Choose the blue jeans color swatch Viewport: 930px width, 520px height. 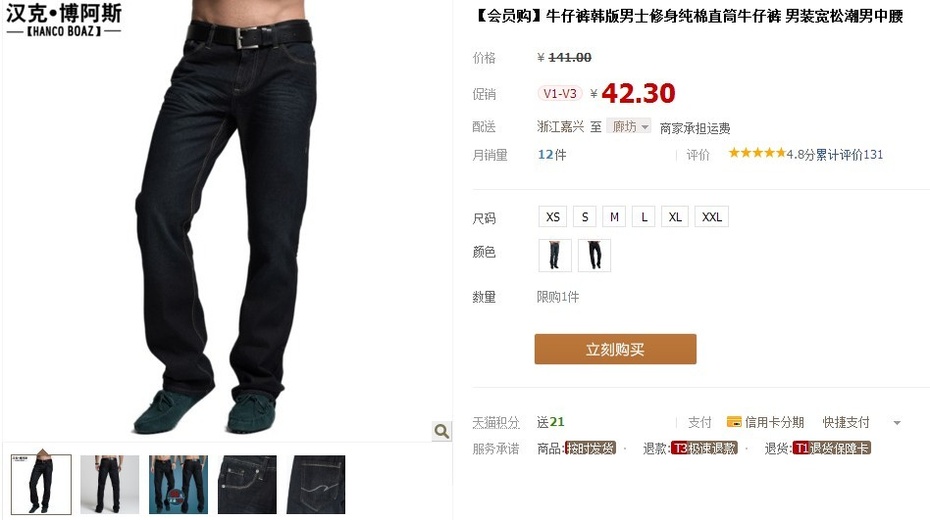(x=555, y=256)
